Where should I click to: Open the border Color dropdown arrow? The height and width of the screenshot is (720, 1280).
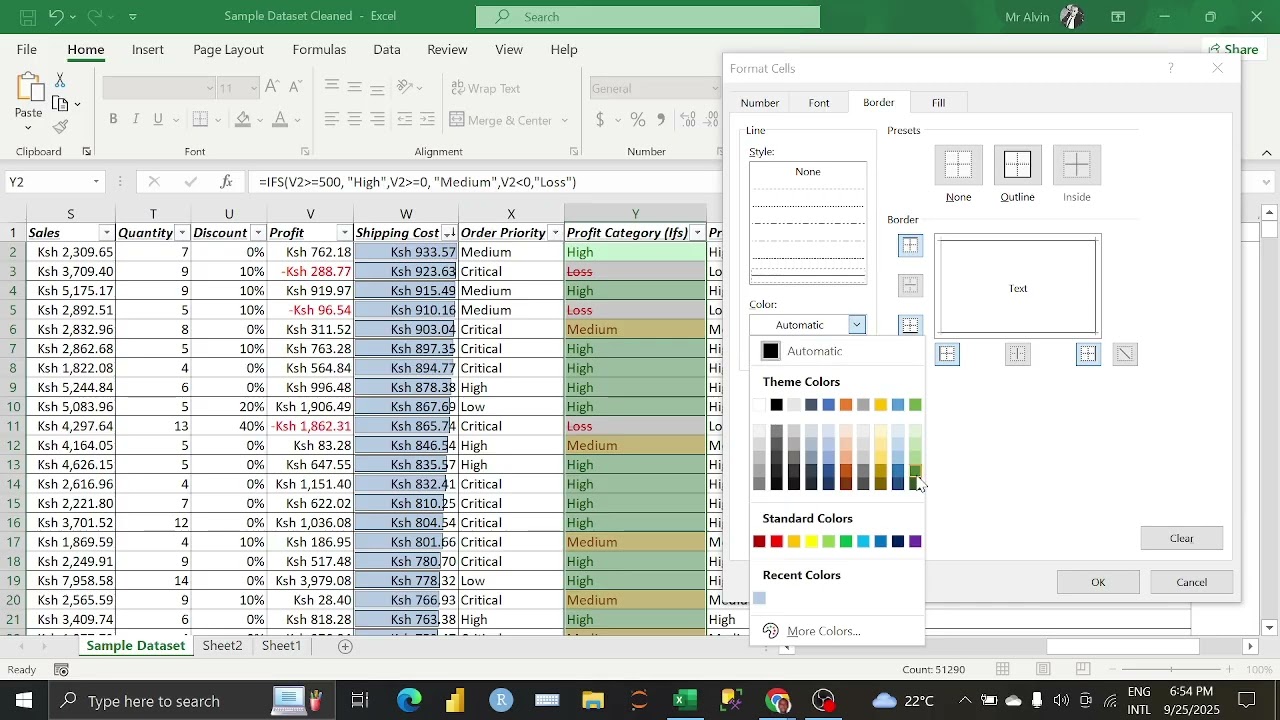coord(857,324)
